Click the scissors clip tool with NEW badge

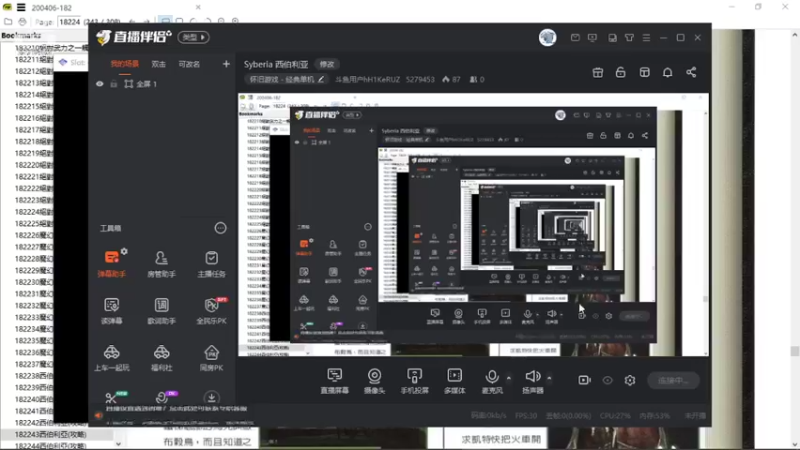click(111, 397)
